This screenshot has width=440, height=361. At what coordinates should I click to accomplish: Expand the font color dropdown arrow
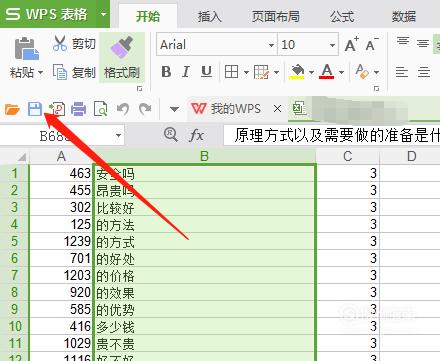tap(341, 72)
